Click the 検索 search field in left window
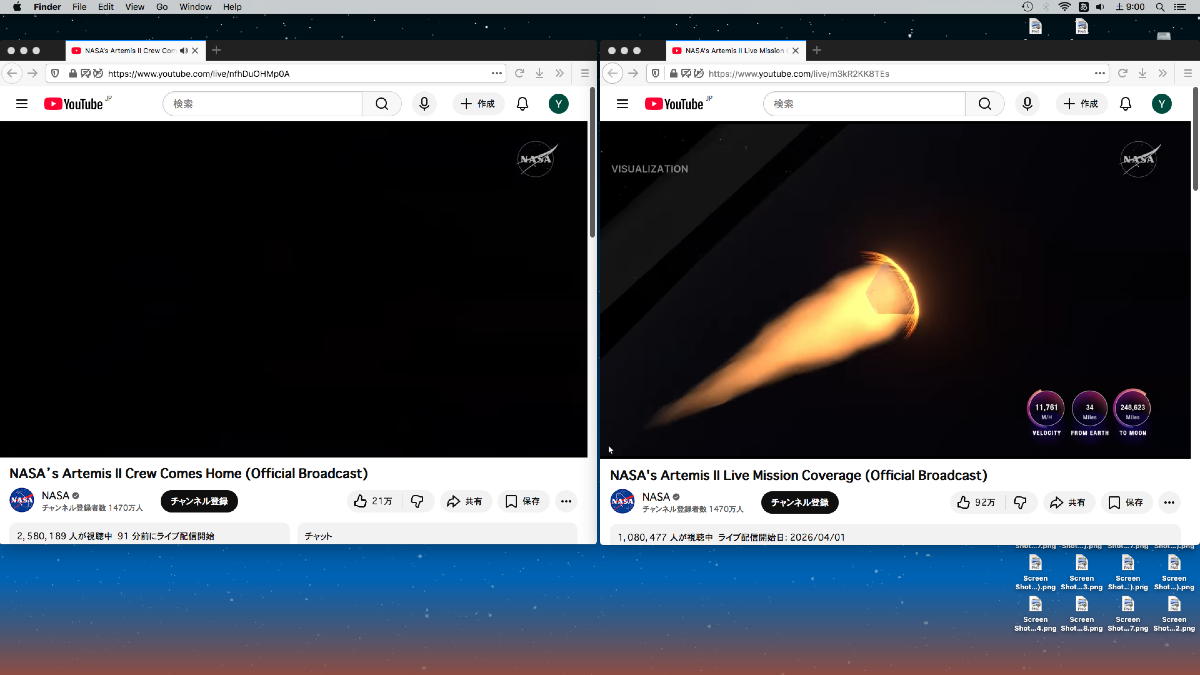 click(263, 104)
